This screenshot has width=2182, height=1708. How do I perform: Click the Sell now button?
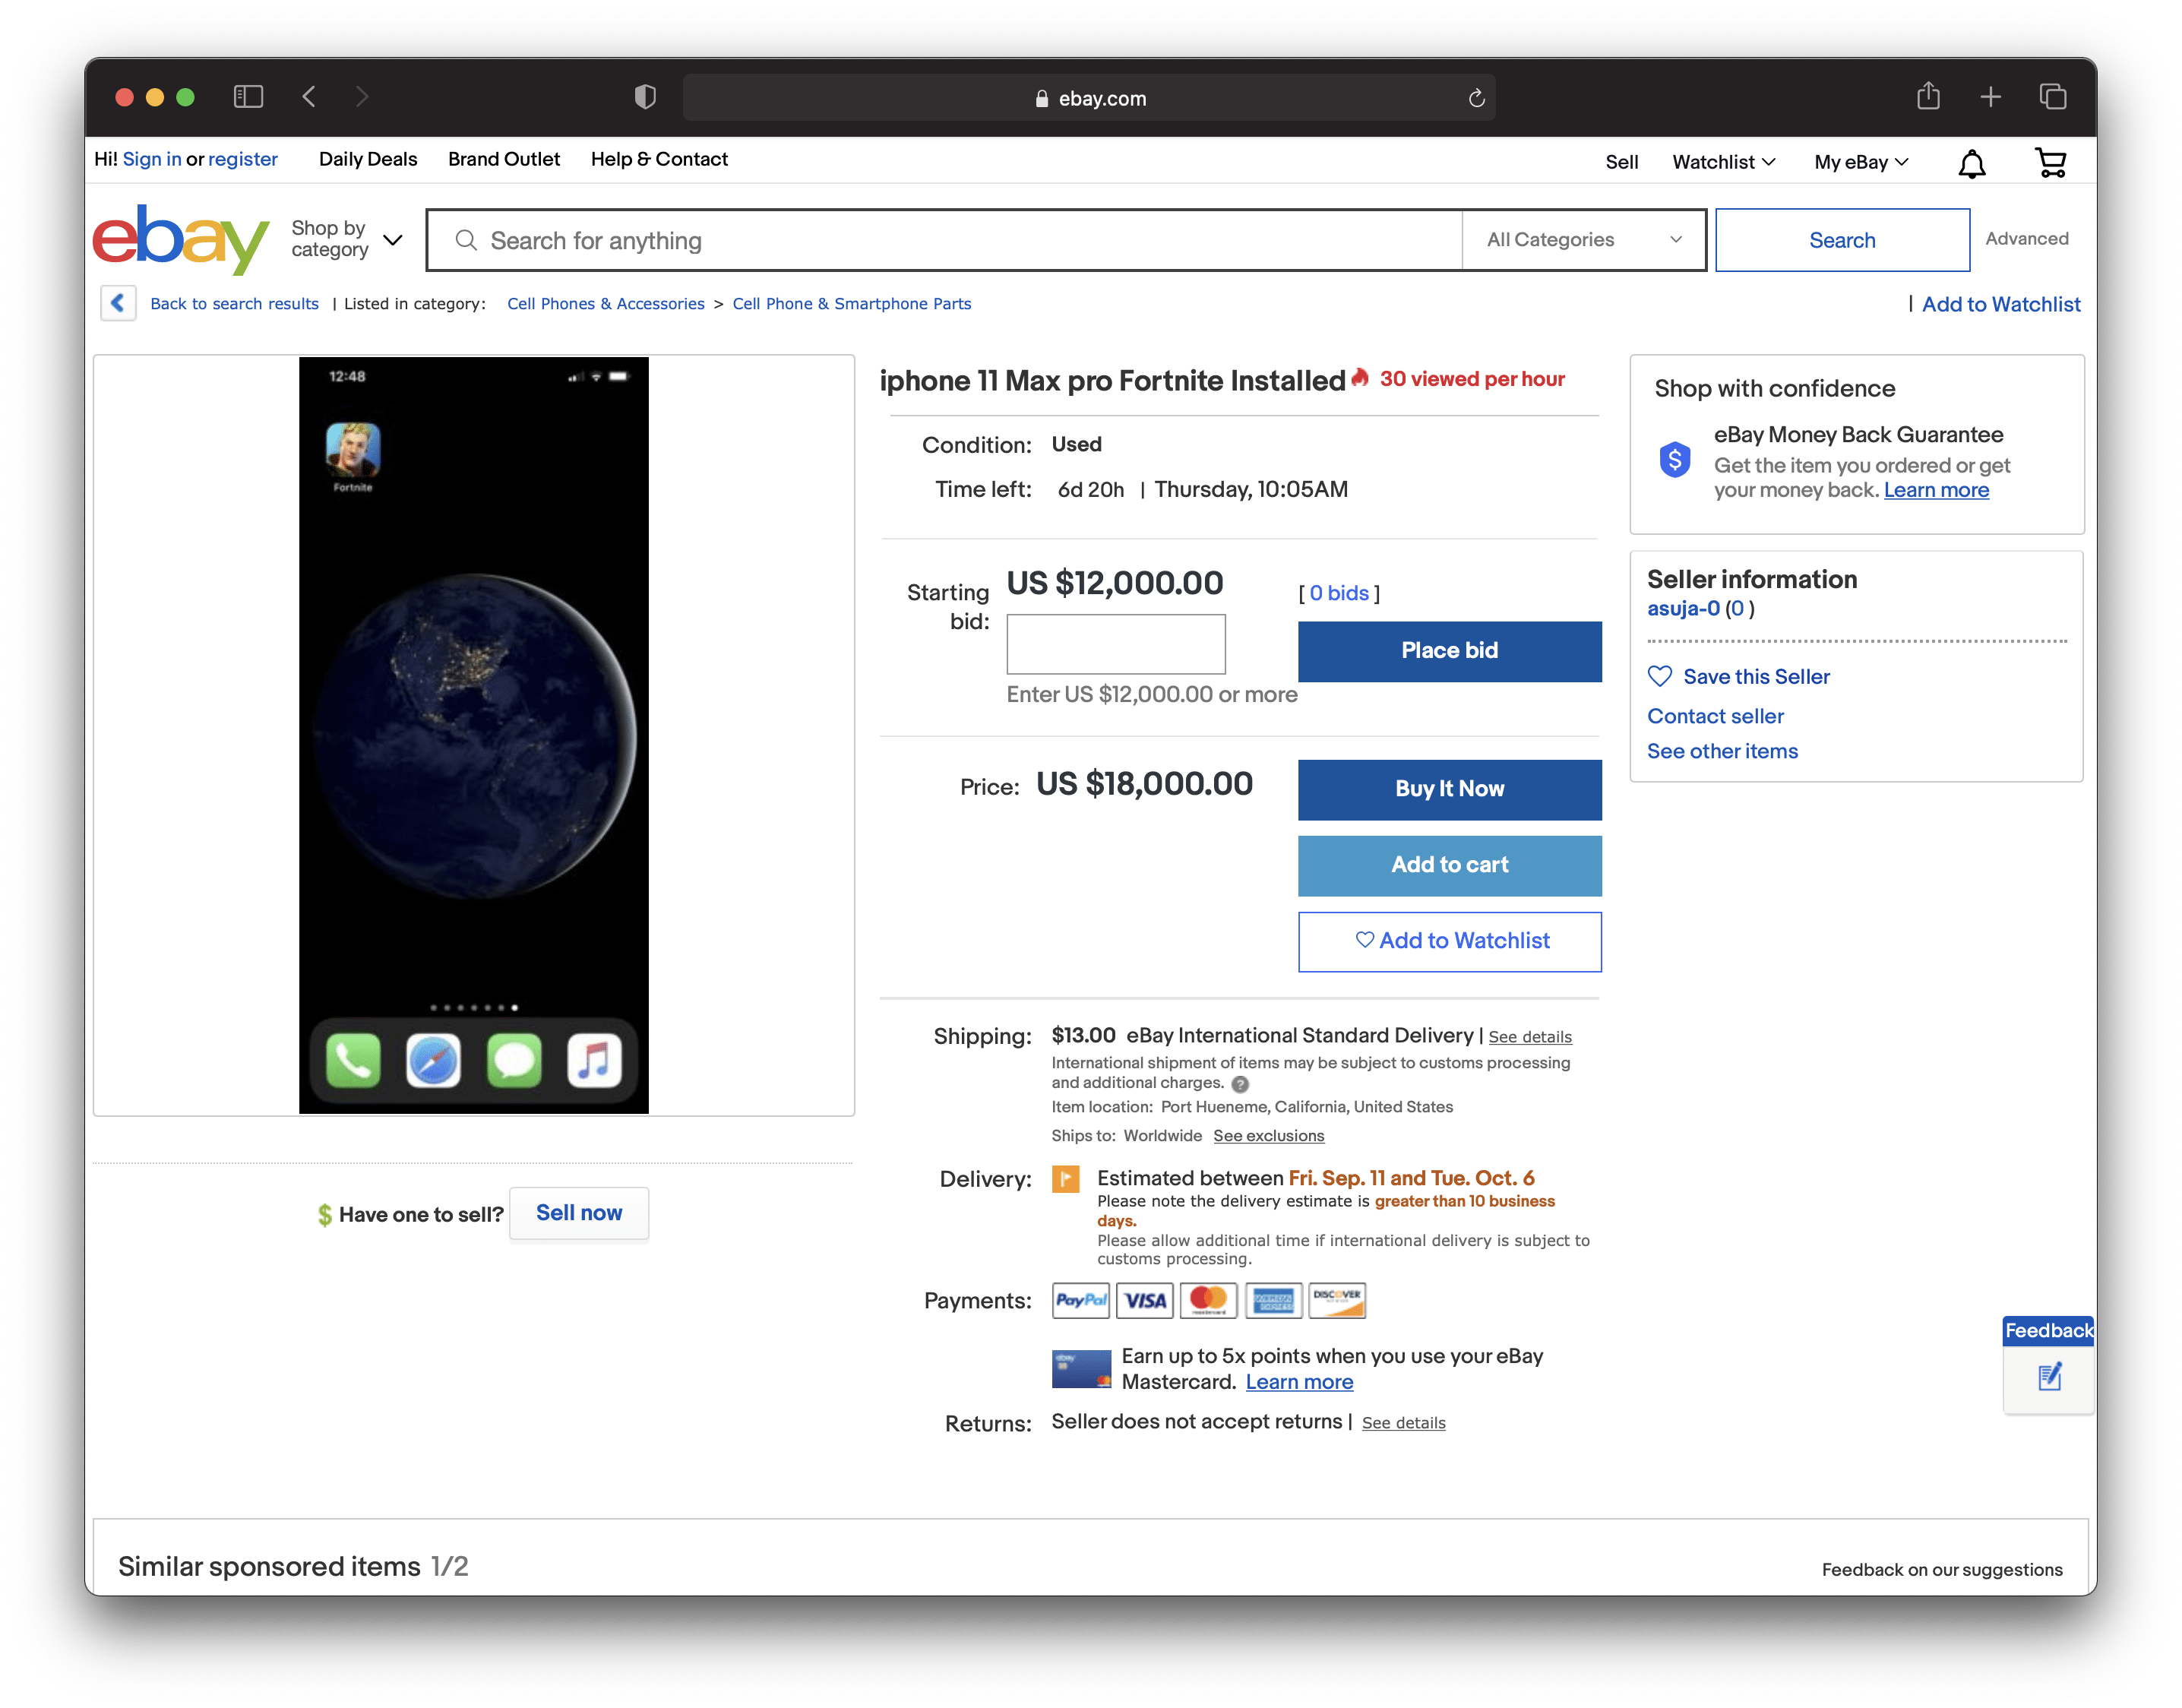pyautogui.click(x=579, y=1213)
